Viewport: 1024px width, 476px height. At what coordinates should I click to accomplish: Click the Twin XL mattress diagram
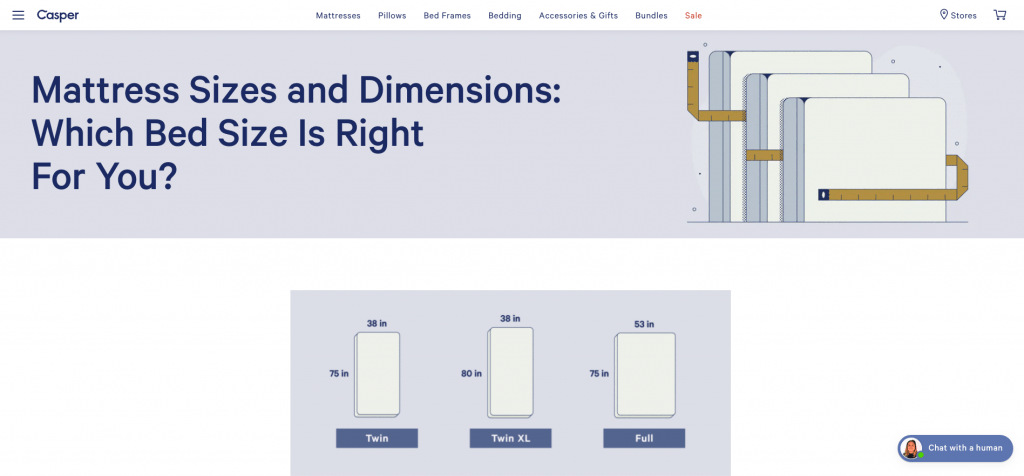pos(511,372)
